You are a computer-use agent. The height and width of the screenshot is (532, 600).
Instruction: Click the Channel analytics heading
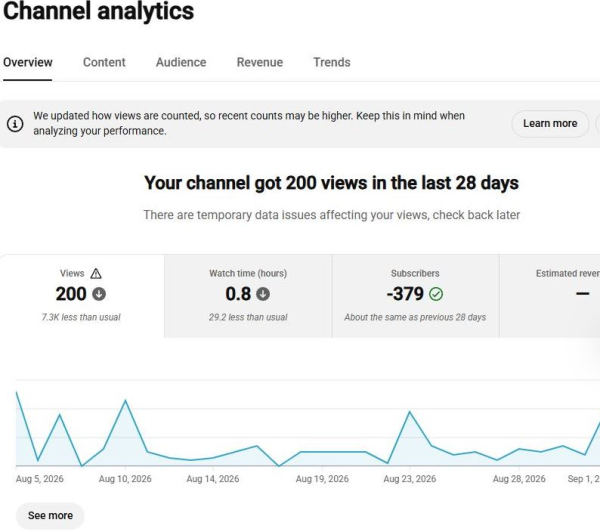[99, 11]
